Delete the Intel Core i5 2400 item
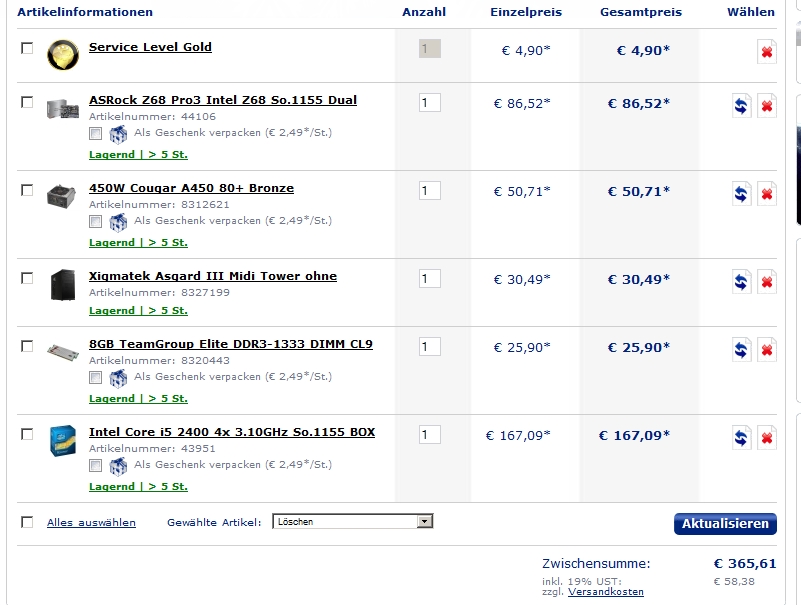The width and height of the screenshot is (801, 605). [x=766, y=437]
